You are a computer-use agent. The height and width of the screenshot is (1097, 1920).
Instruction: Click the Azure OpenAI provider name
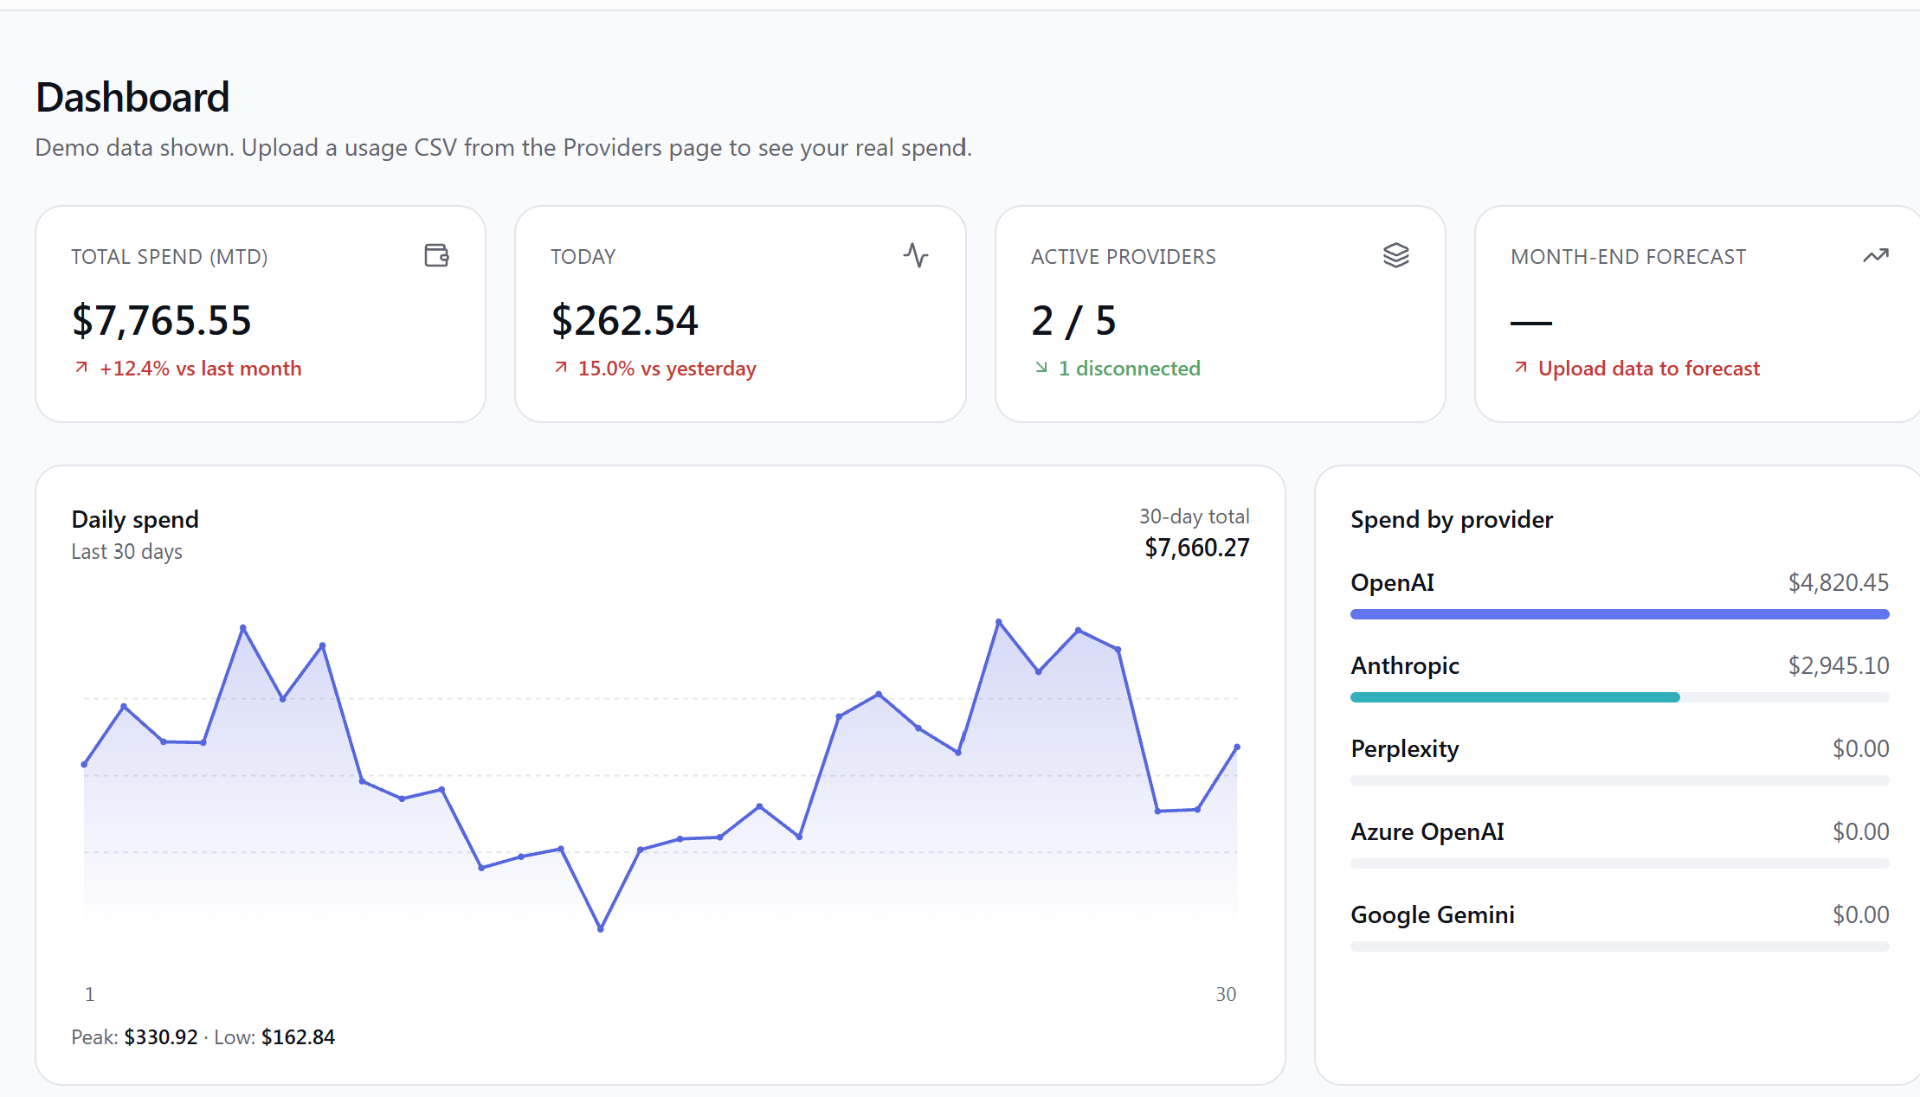click(1427, 831)
